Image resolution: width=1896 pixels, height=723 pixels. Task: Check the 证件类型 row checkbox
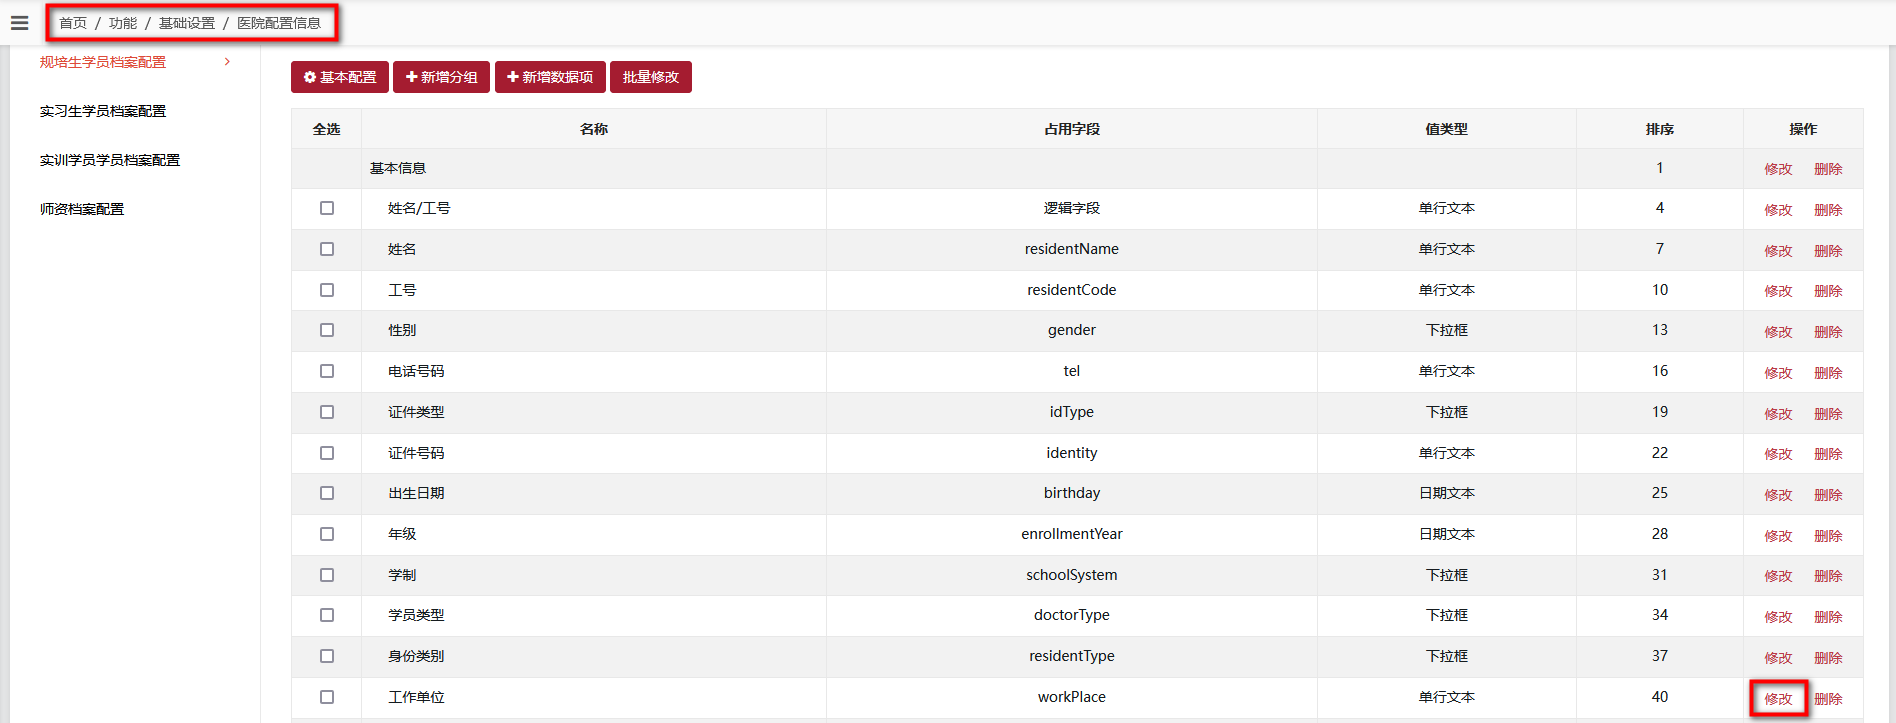[x=327, y=412]
